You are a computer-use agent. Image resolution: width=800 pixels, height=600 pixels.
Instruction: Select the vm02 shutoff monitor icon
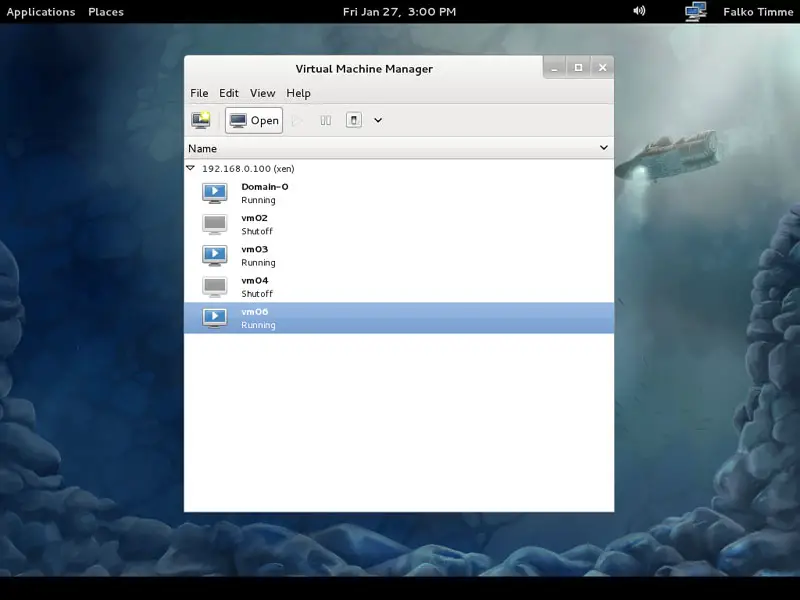pos(215,224)
